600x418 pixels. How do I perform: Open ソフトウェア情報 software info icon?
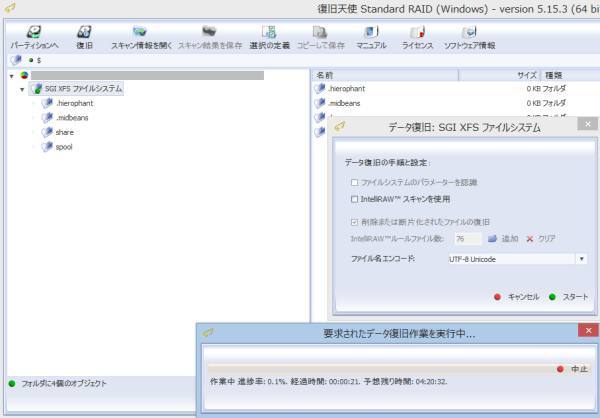point(469,32)
